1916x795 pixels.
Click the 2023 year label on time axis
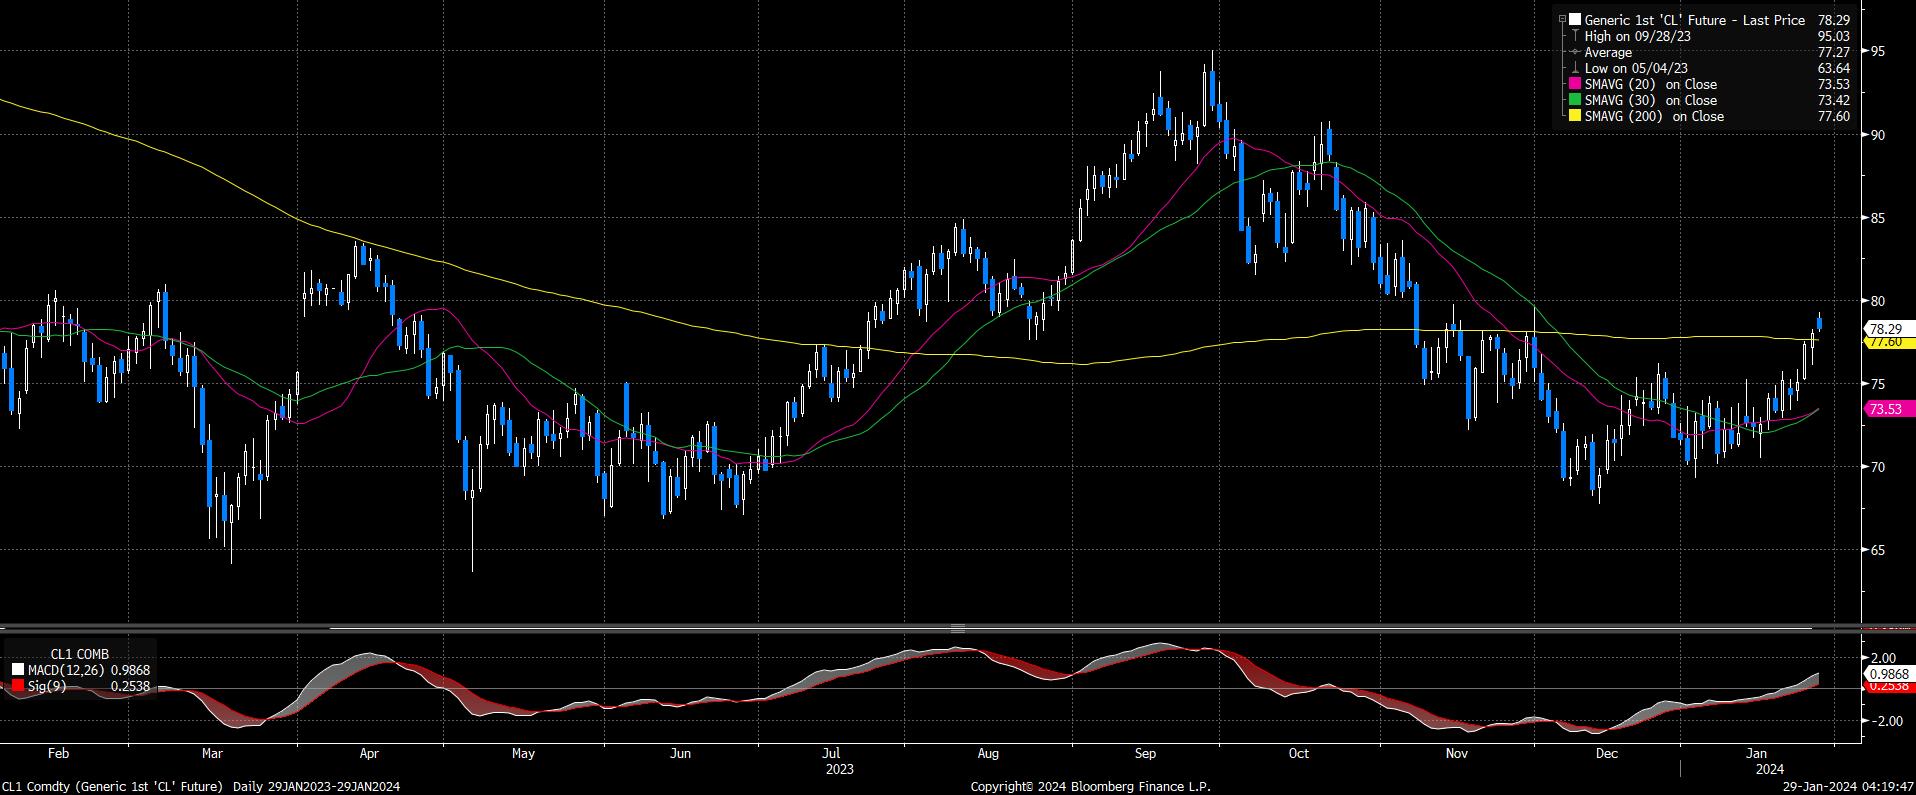tap(839, 769)
